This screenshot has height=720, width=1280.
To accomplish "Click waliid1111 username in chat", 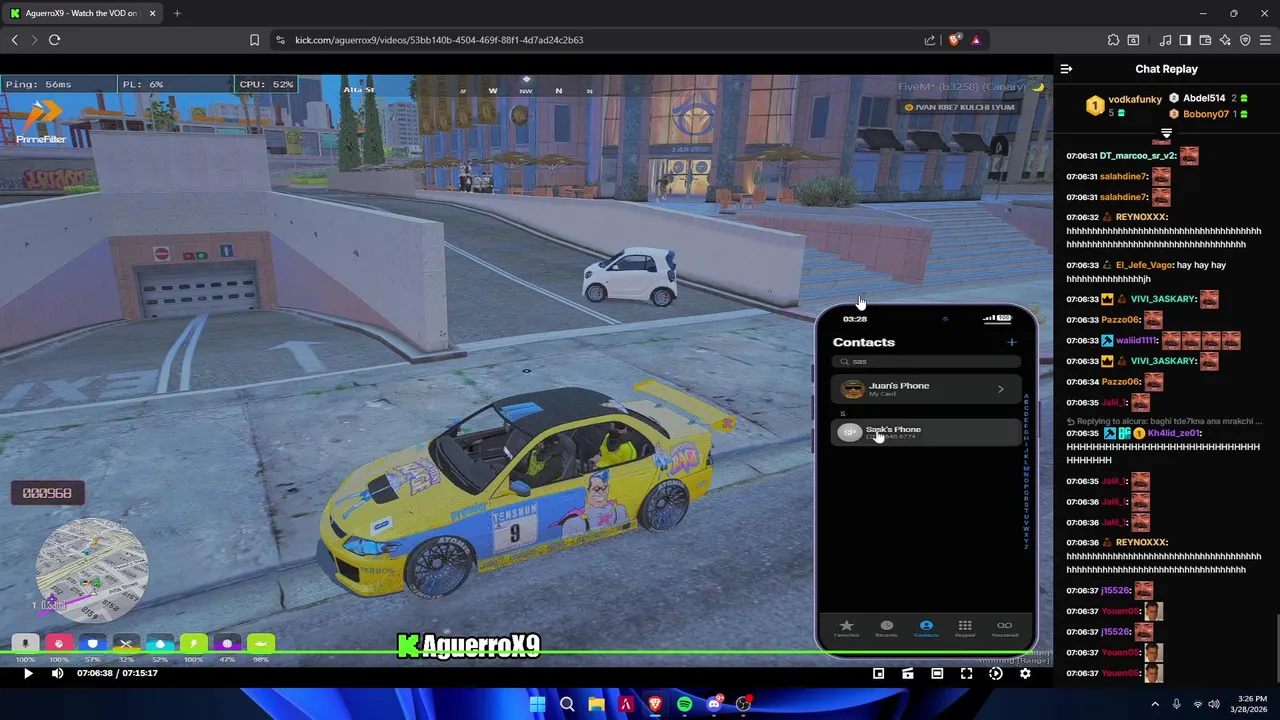I will pos(1137,340).
